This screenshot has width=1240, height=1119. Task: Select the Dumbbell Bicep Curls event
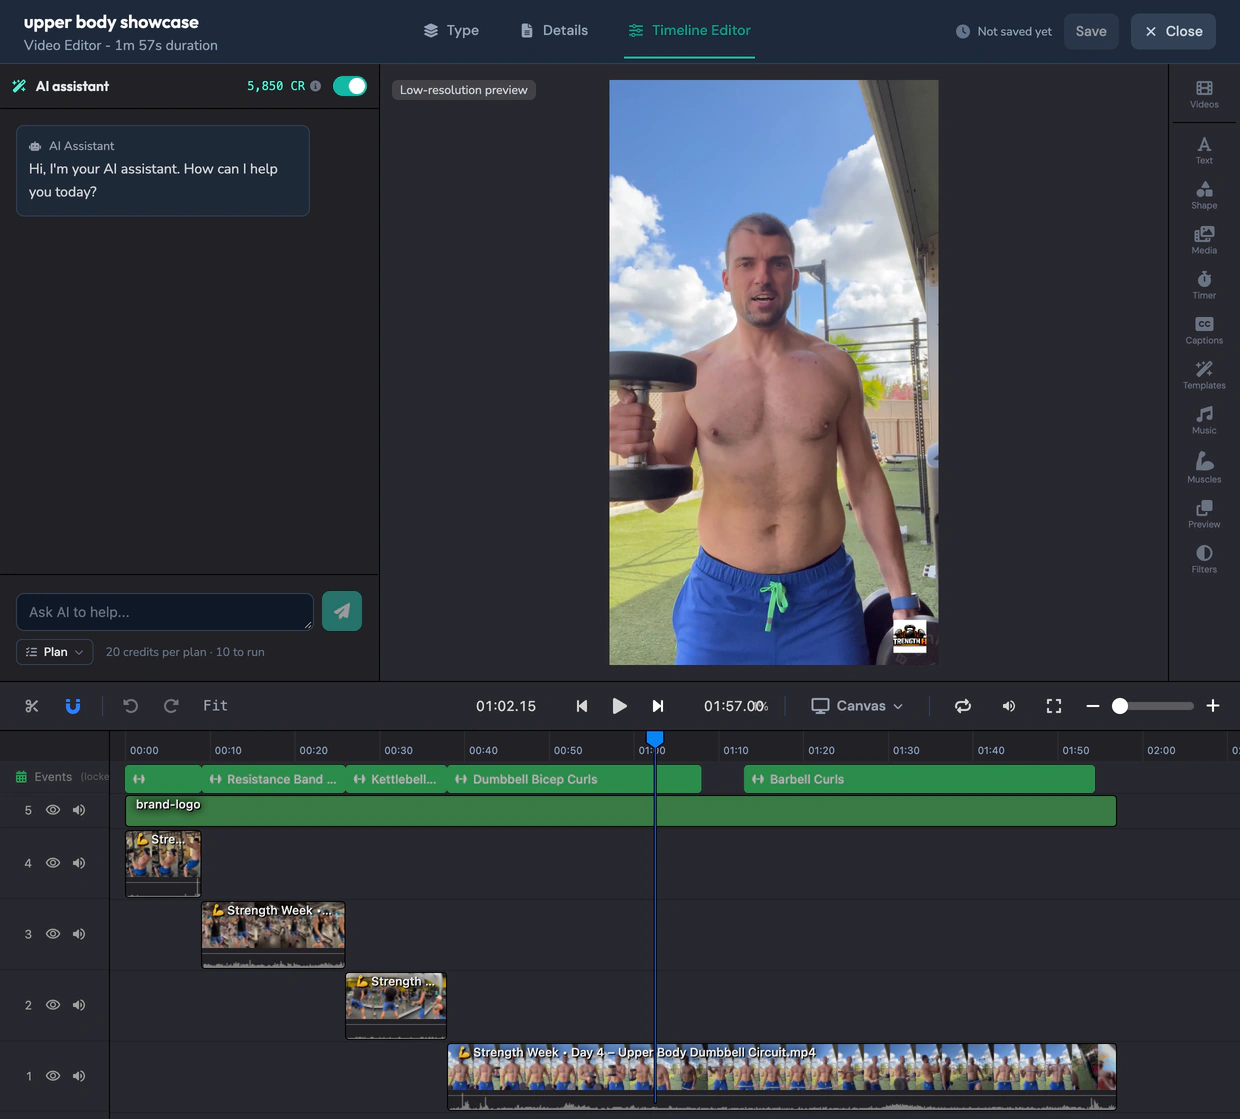coord(575,779)
